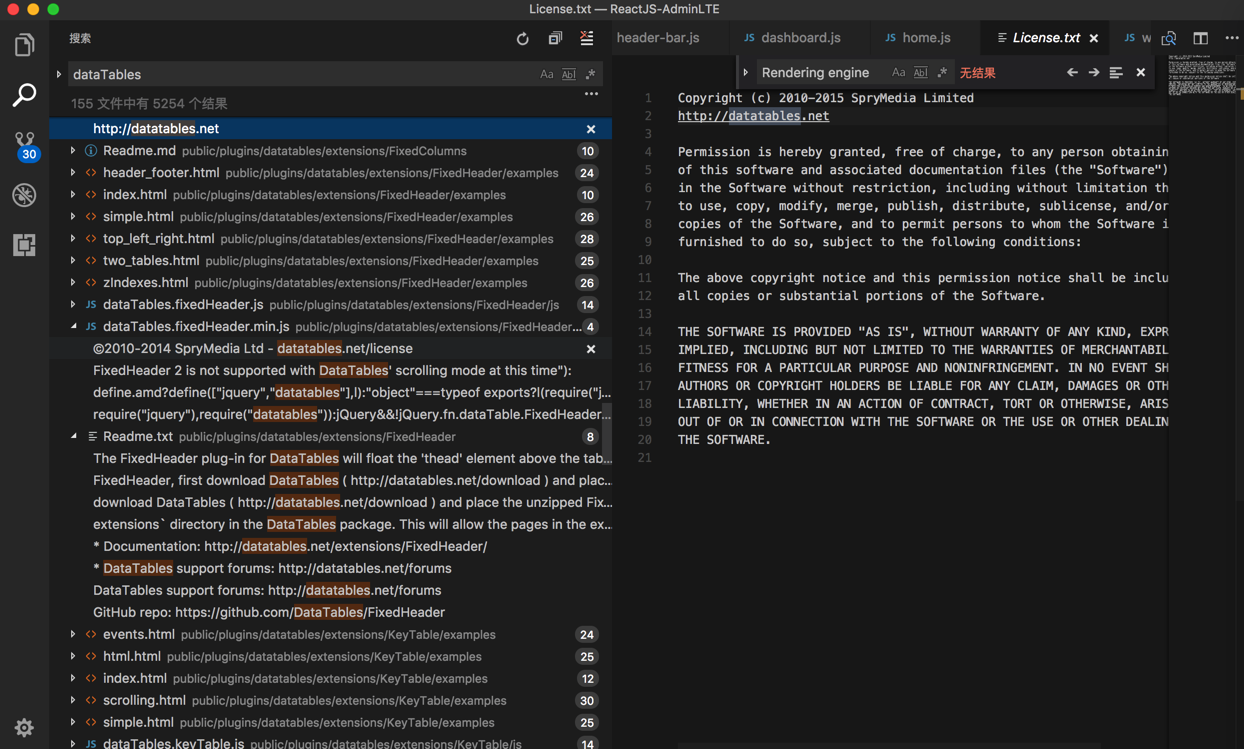Expand Readme.md search result group
The image size is (1244, 749).
click(73, 151)
